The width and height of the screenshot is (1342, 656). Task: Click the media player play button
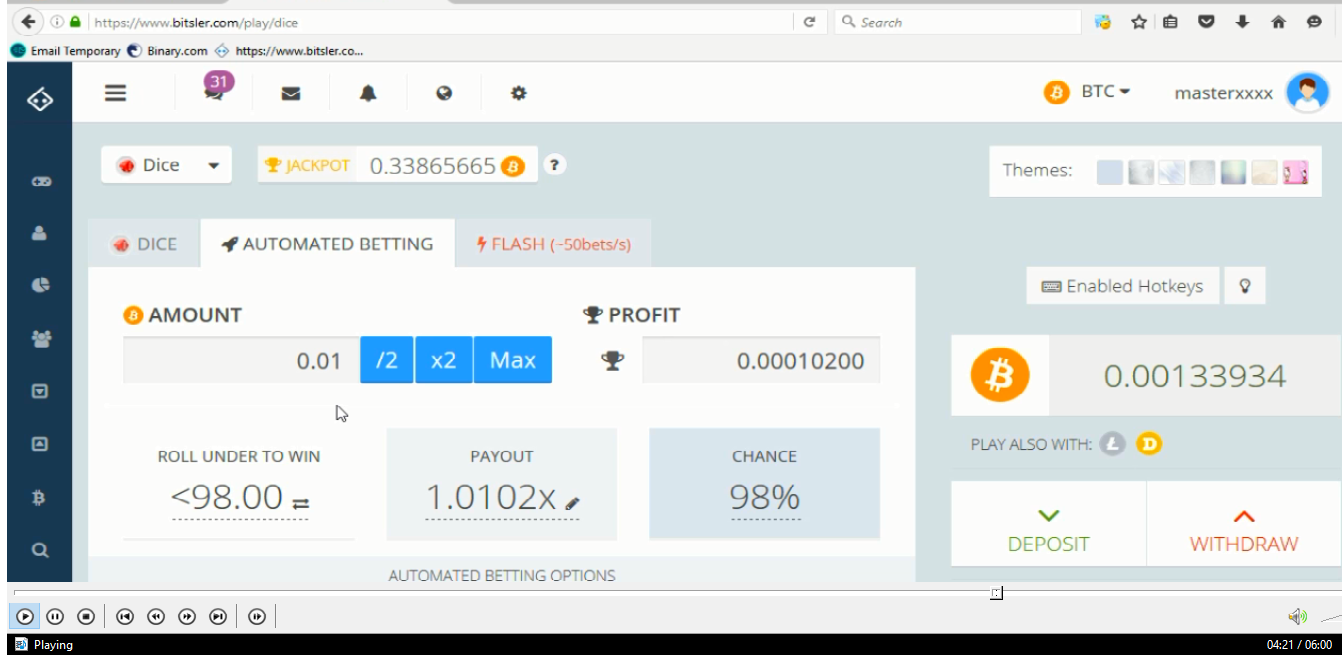pyautogui.click(x=25, y=617)
